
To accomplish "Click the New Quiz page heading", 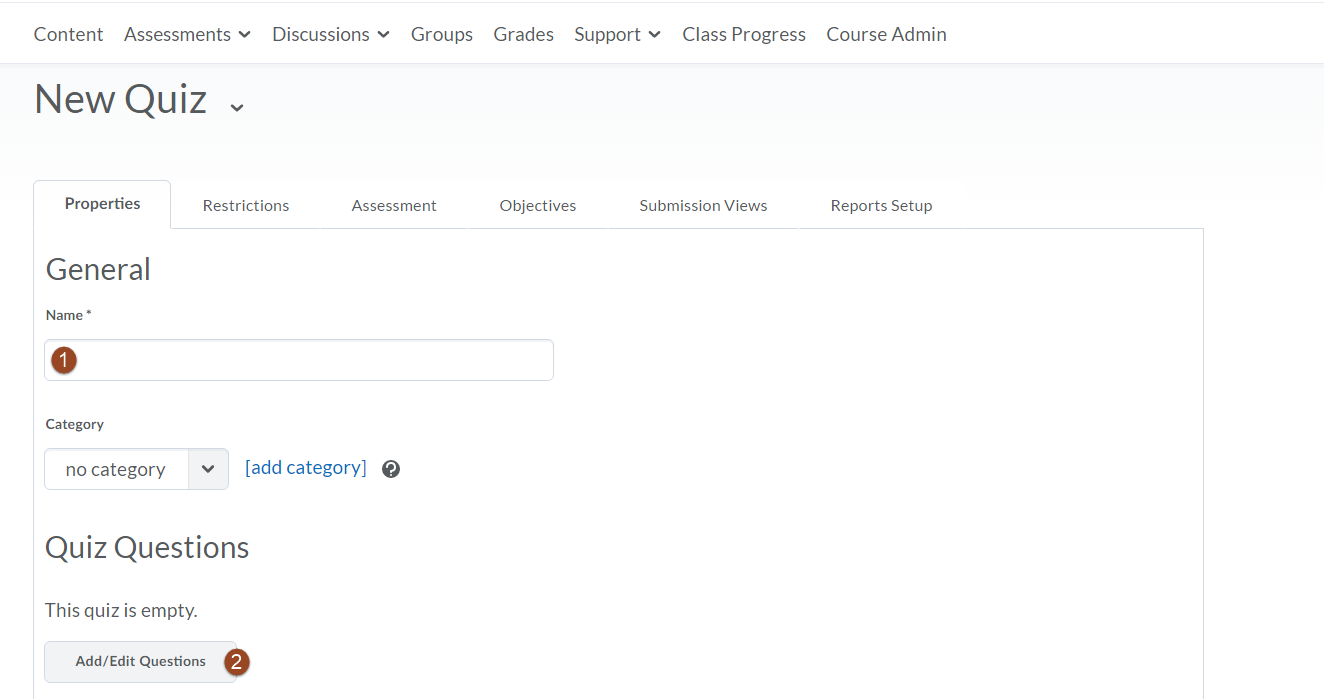I will click(x=121, y=99).
